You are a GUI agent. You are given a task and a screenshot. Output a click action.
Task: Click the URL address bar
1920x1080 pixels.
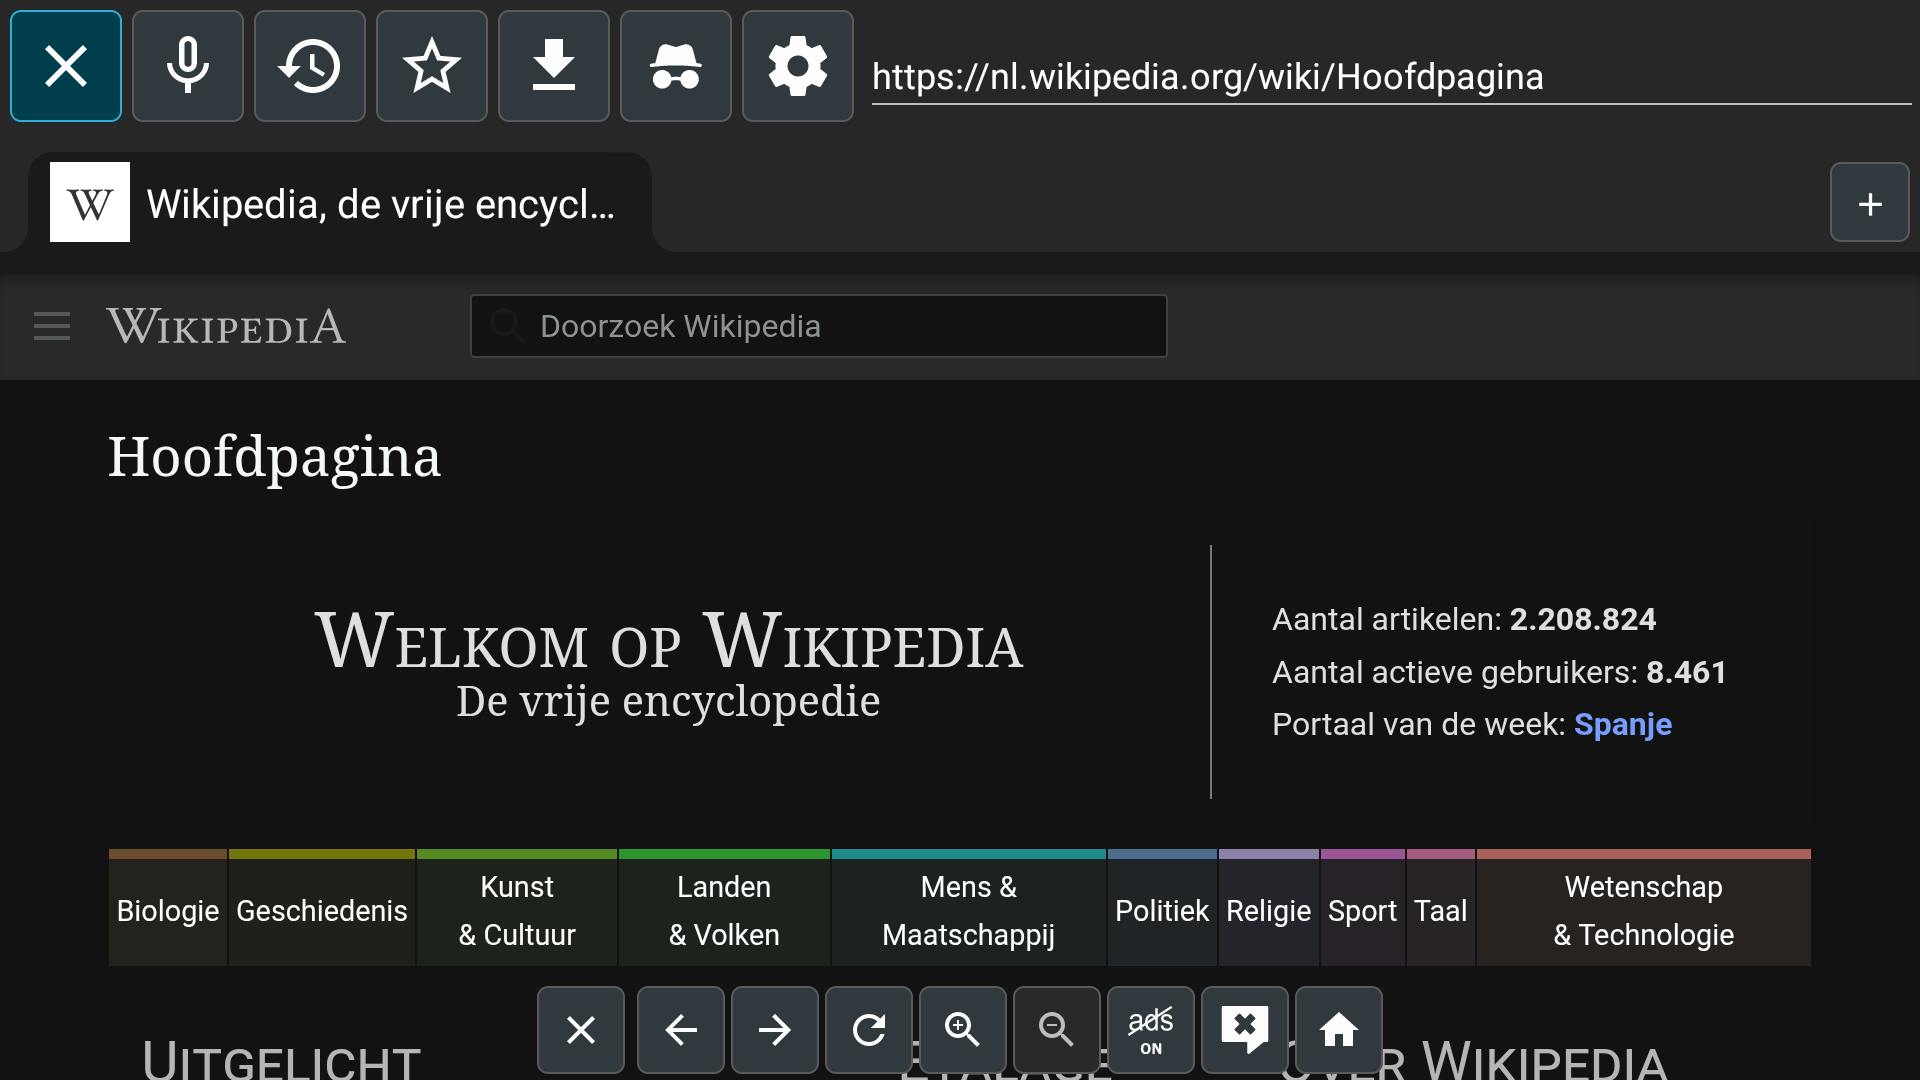pyautogui.click(x=1390, y=77)
